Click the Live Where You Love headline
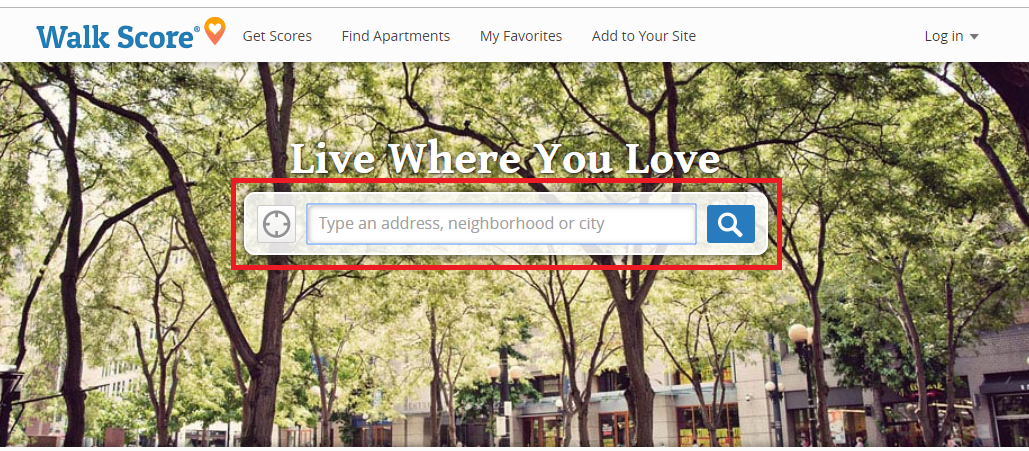The height and width of the screenshot is (451, 1029). point(505,158)
